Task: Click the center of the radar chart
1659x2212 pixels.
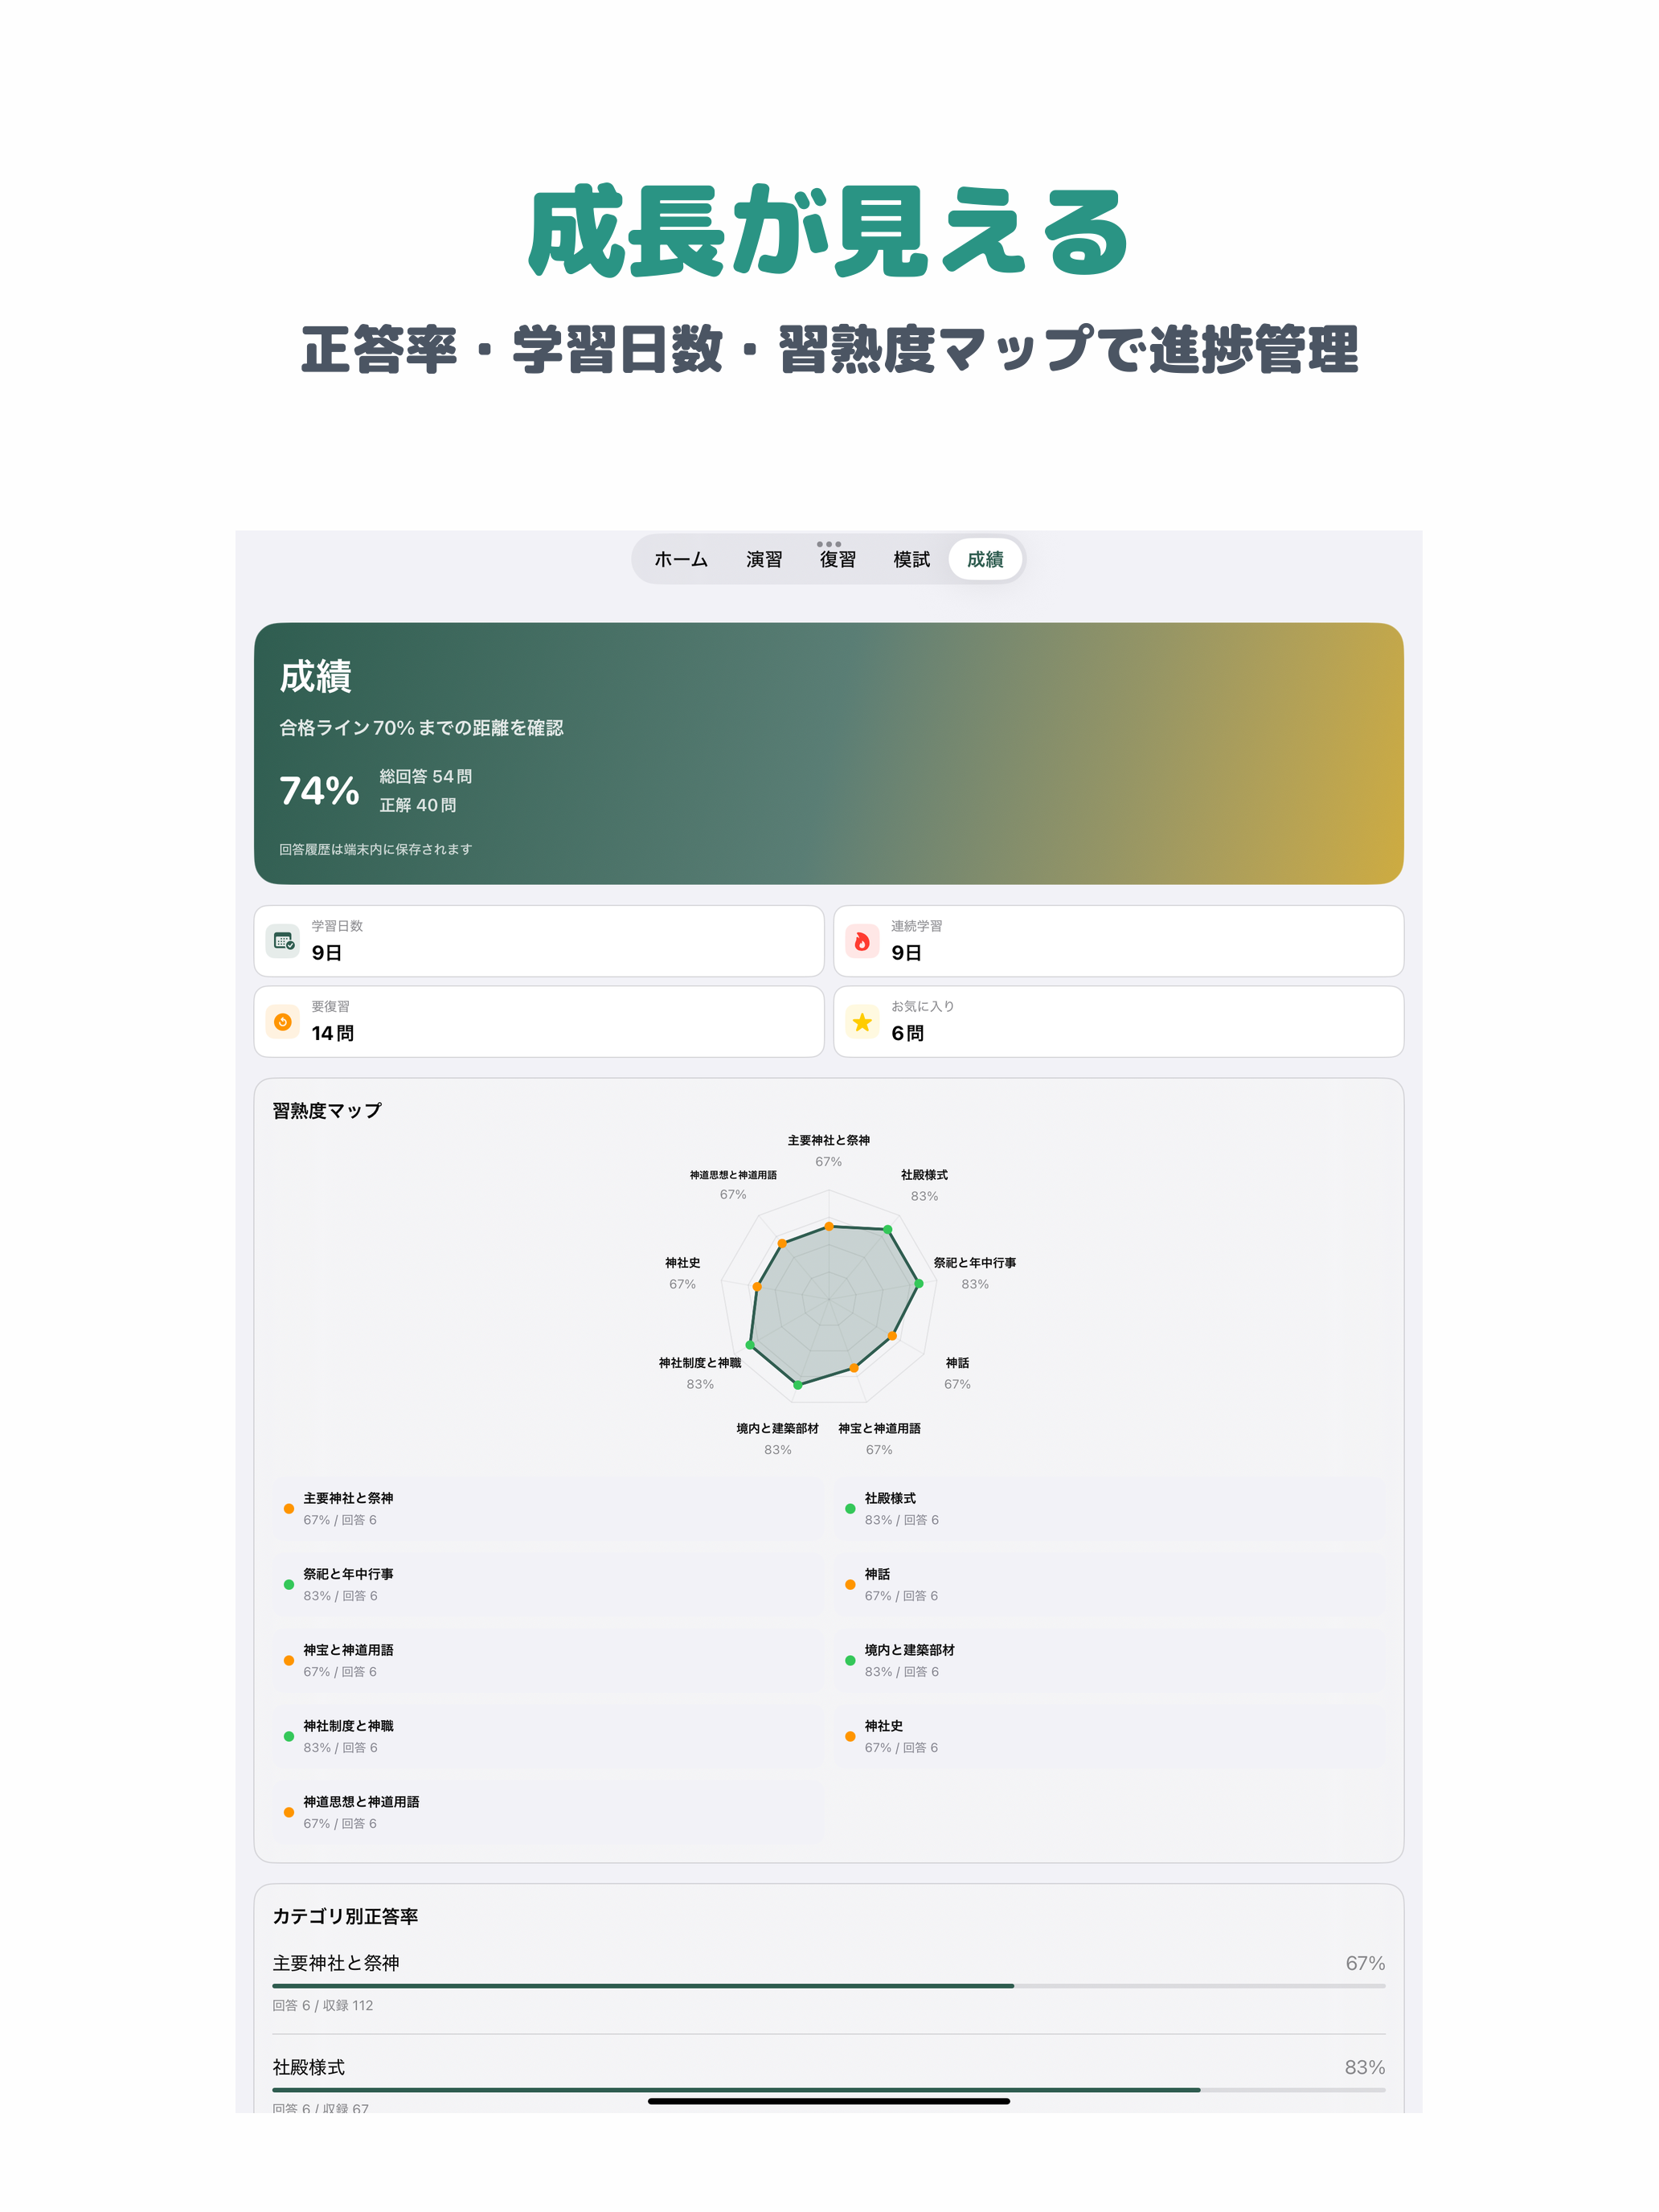Action: pyautogui.click(x=829, y=1300)
